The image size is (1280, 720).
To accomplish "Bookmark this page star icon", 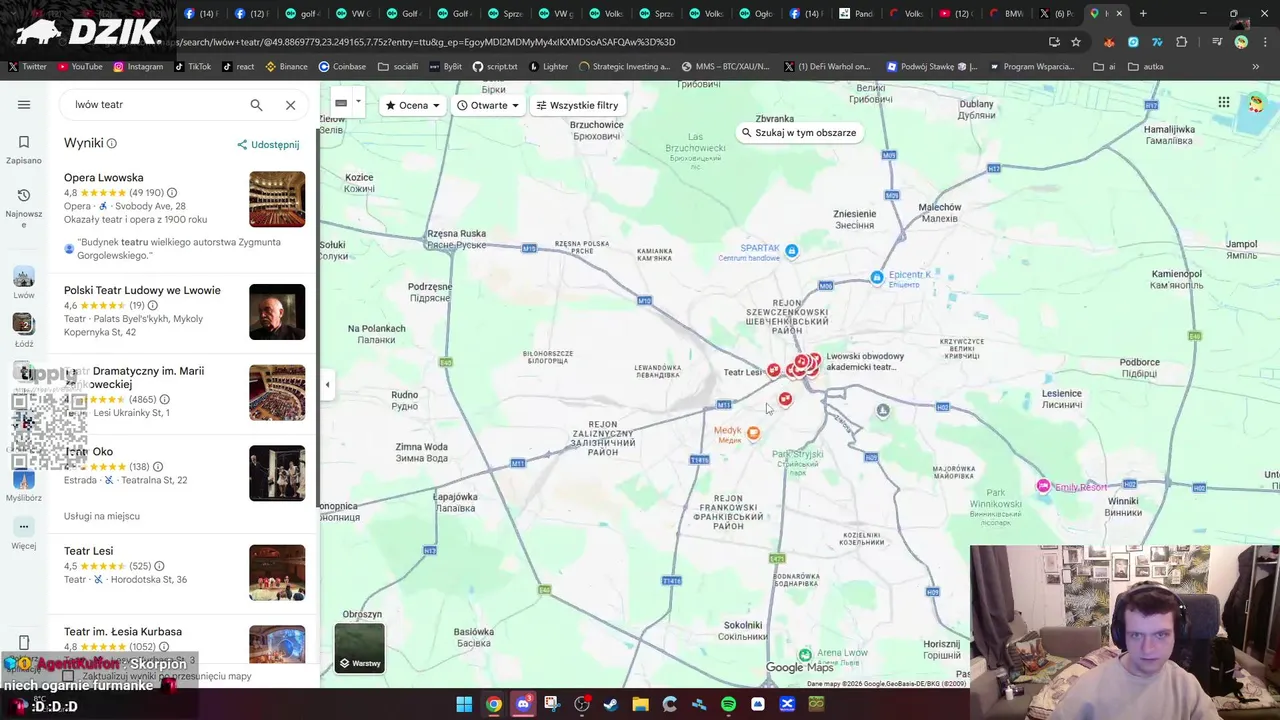I will [1076, 42].
